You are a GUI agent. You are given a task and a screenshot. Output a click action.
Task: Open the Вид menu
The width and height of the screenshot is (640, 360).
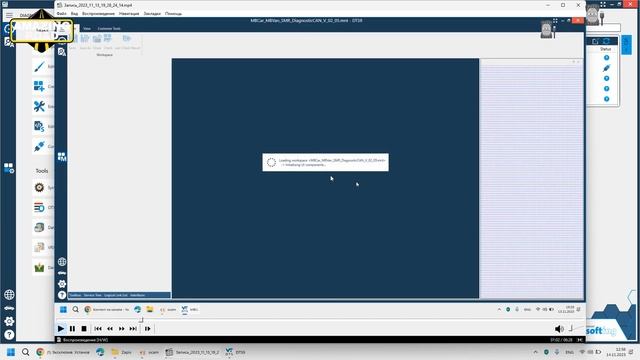pyautogui.click(x=74, y=13)
